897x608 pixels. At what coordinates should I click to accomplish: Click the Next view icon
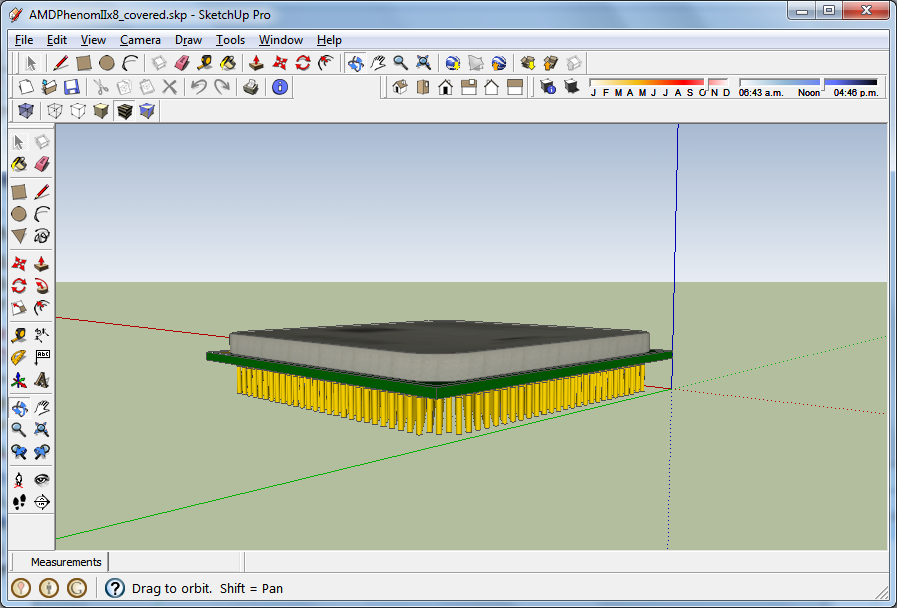42,452
